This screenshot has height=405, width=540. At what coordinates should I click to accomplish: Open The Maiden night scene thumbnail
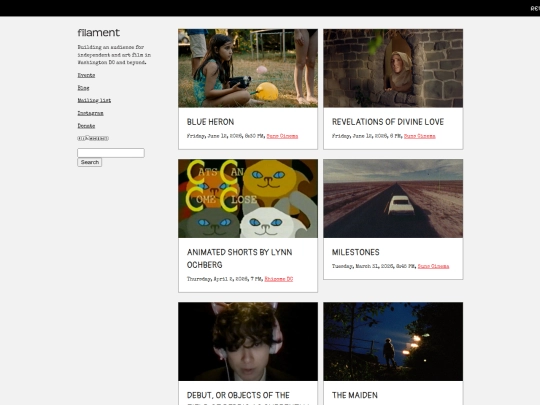point(393,342)
